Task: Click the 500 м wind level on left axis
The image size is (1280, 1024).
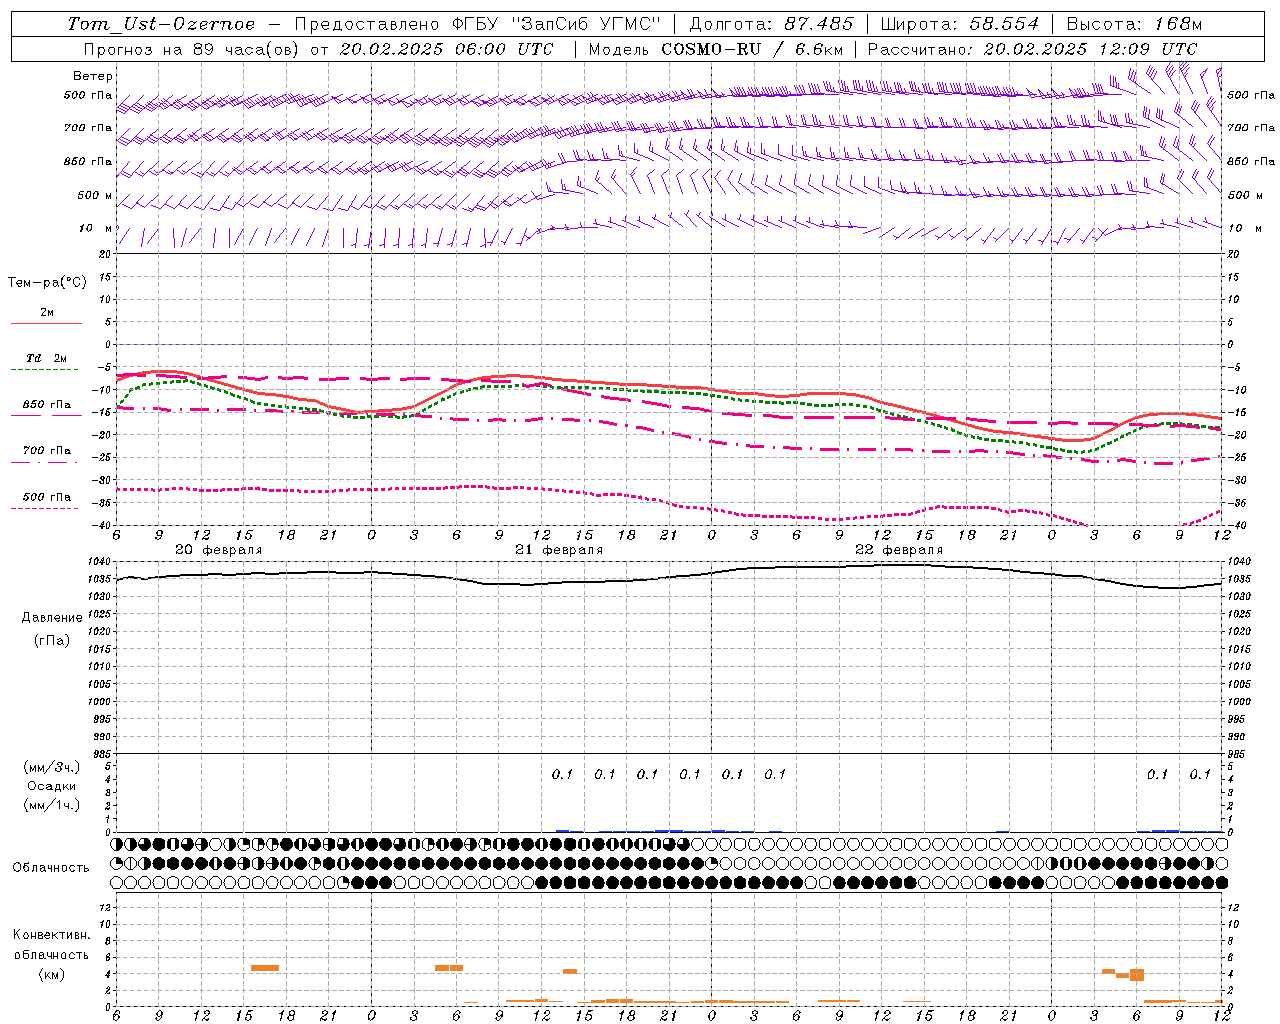Action: pos(95,195)
